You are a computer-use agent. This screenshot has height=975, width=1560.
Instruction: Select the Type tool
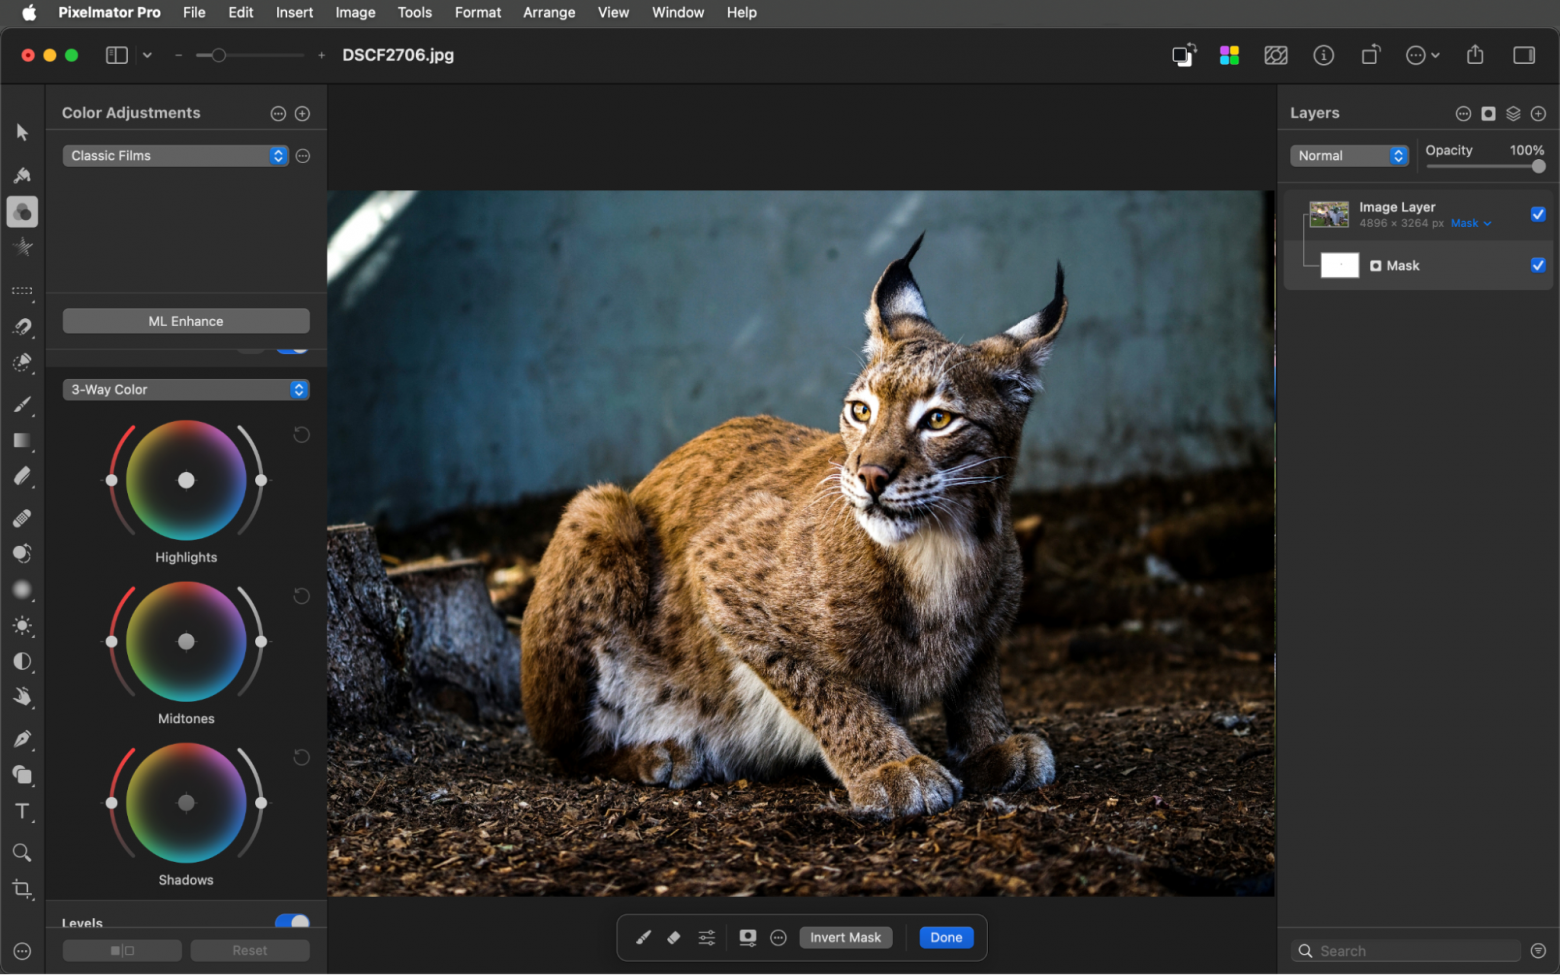click(x=22, y=811)
